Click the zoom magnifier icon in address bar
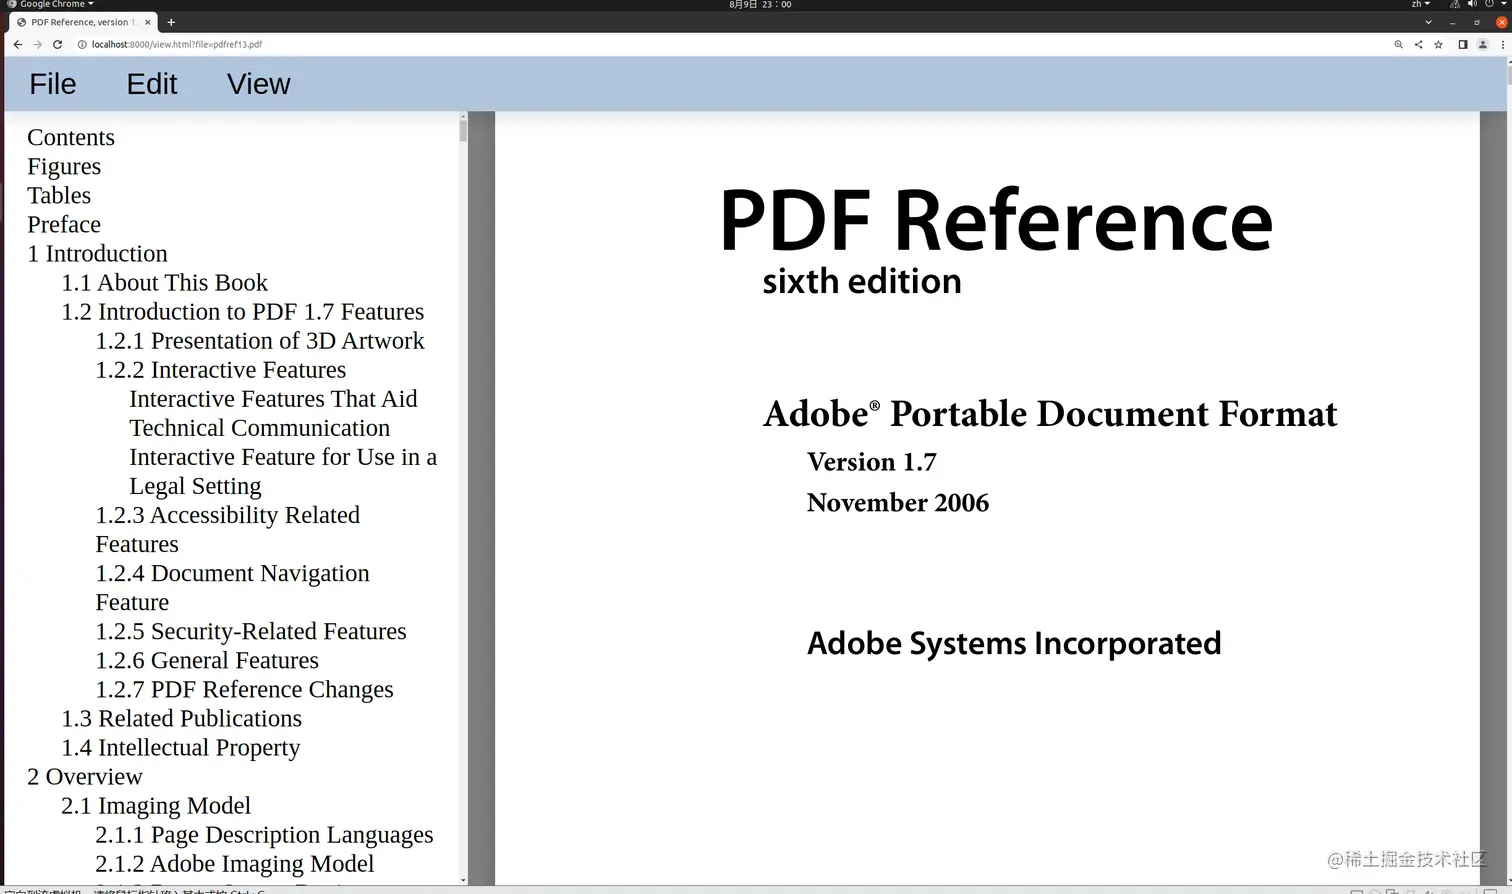Viewport: 1512px width, 894px height. 1398,44
